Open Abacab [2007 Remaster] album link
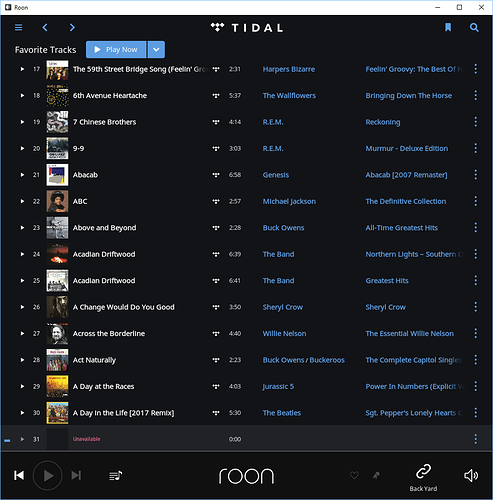The image size is (493, 500). 406,175
